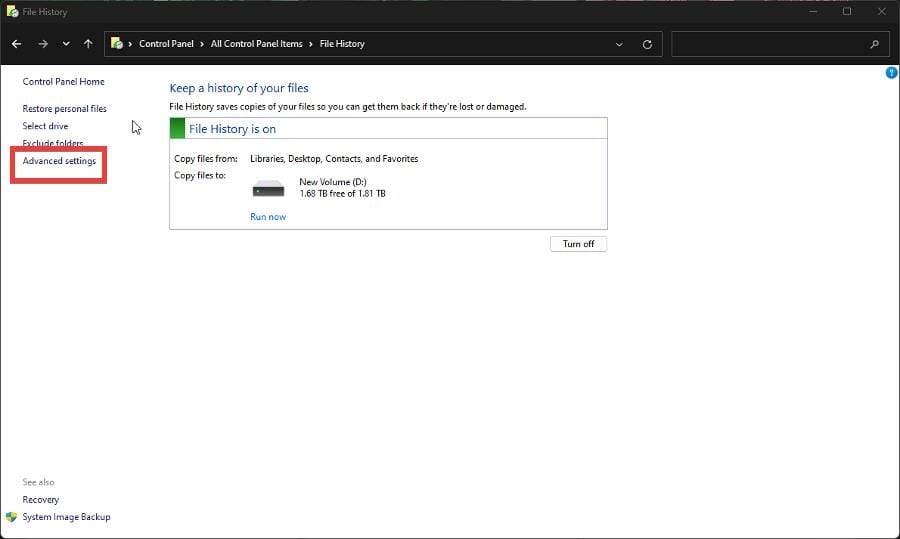Open the blue Help question icon
Image resolution: width=900 pixels, height=539 pixels.
[891, 73]
